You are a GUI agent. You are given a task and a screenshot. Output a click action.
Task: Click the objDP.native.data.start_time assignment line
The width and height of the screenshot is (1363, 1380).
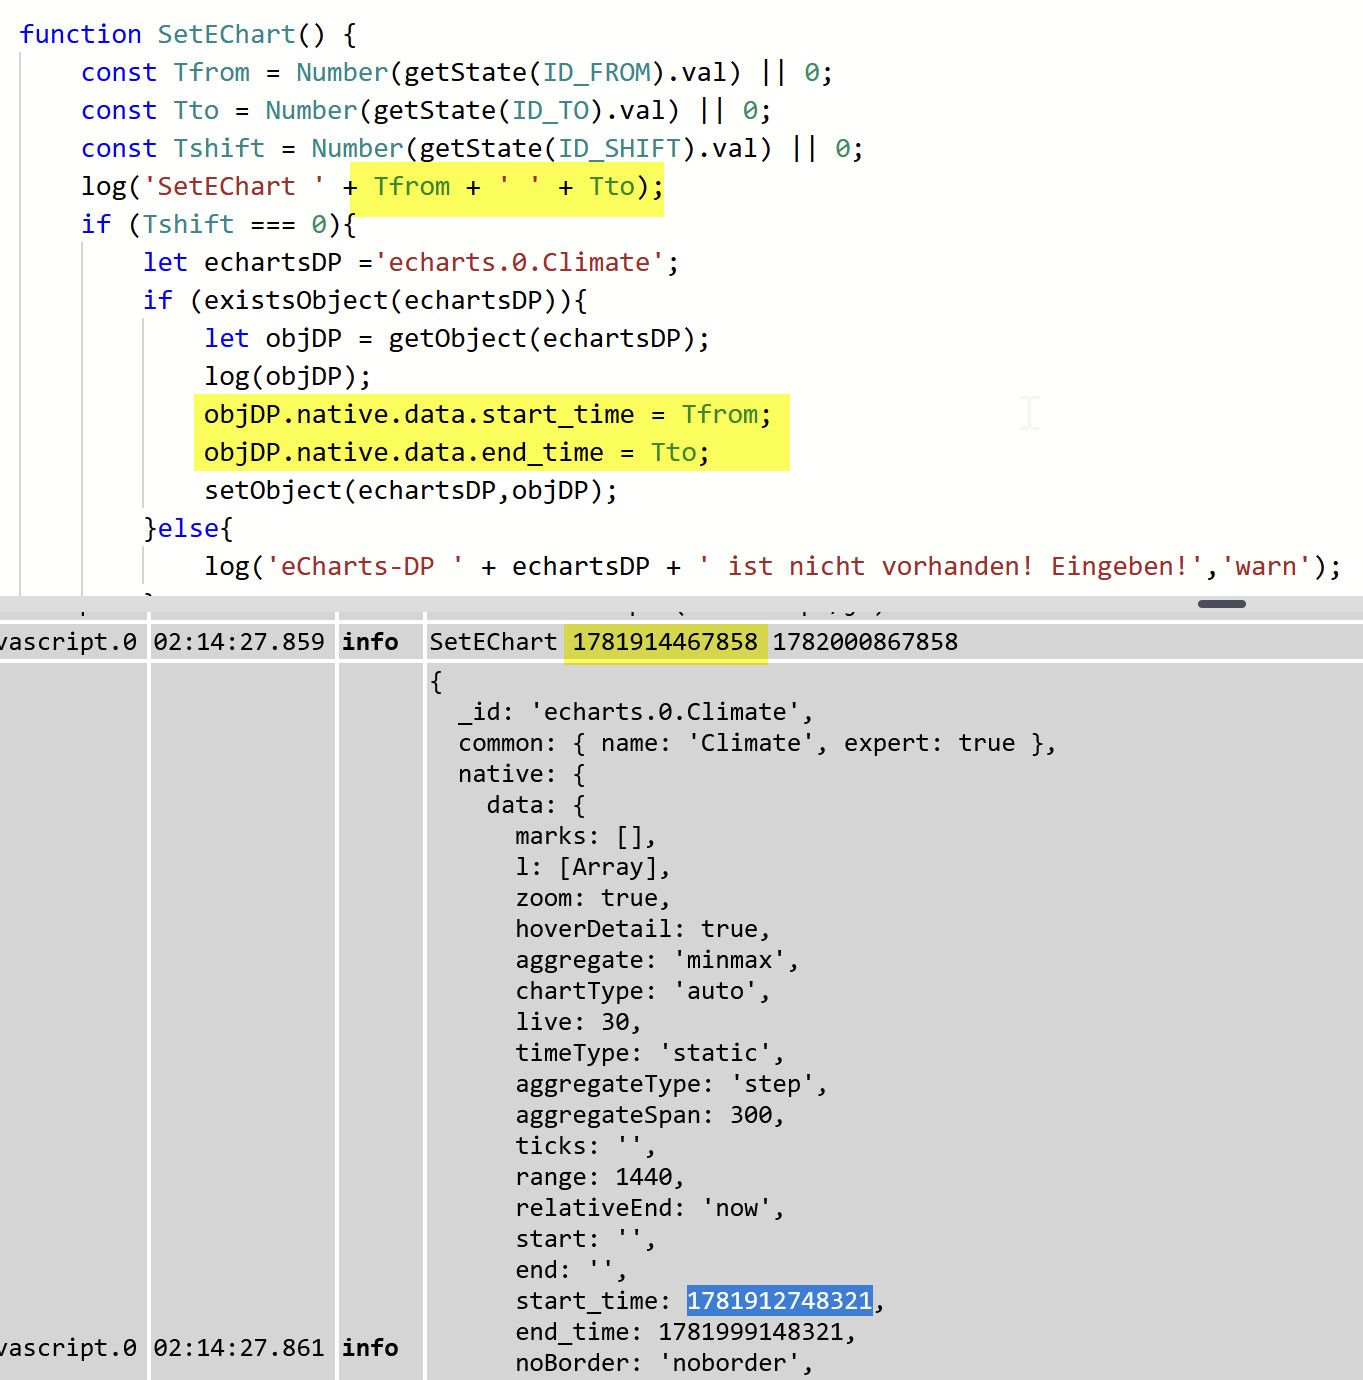pyautogui.click(x=488, y=414)
